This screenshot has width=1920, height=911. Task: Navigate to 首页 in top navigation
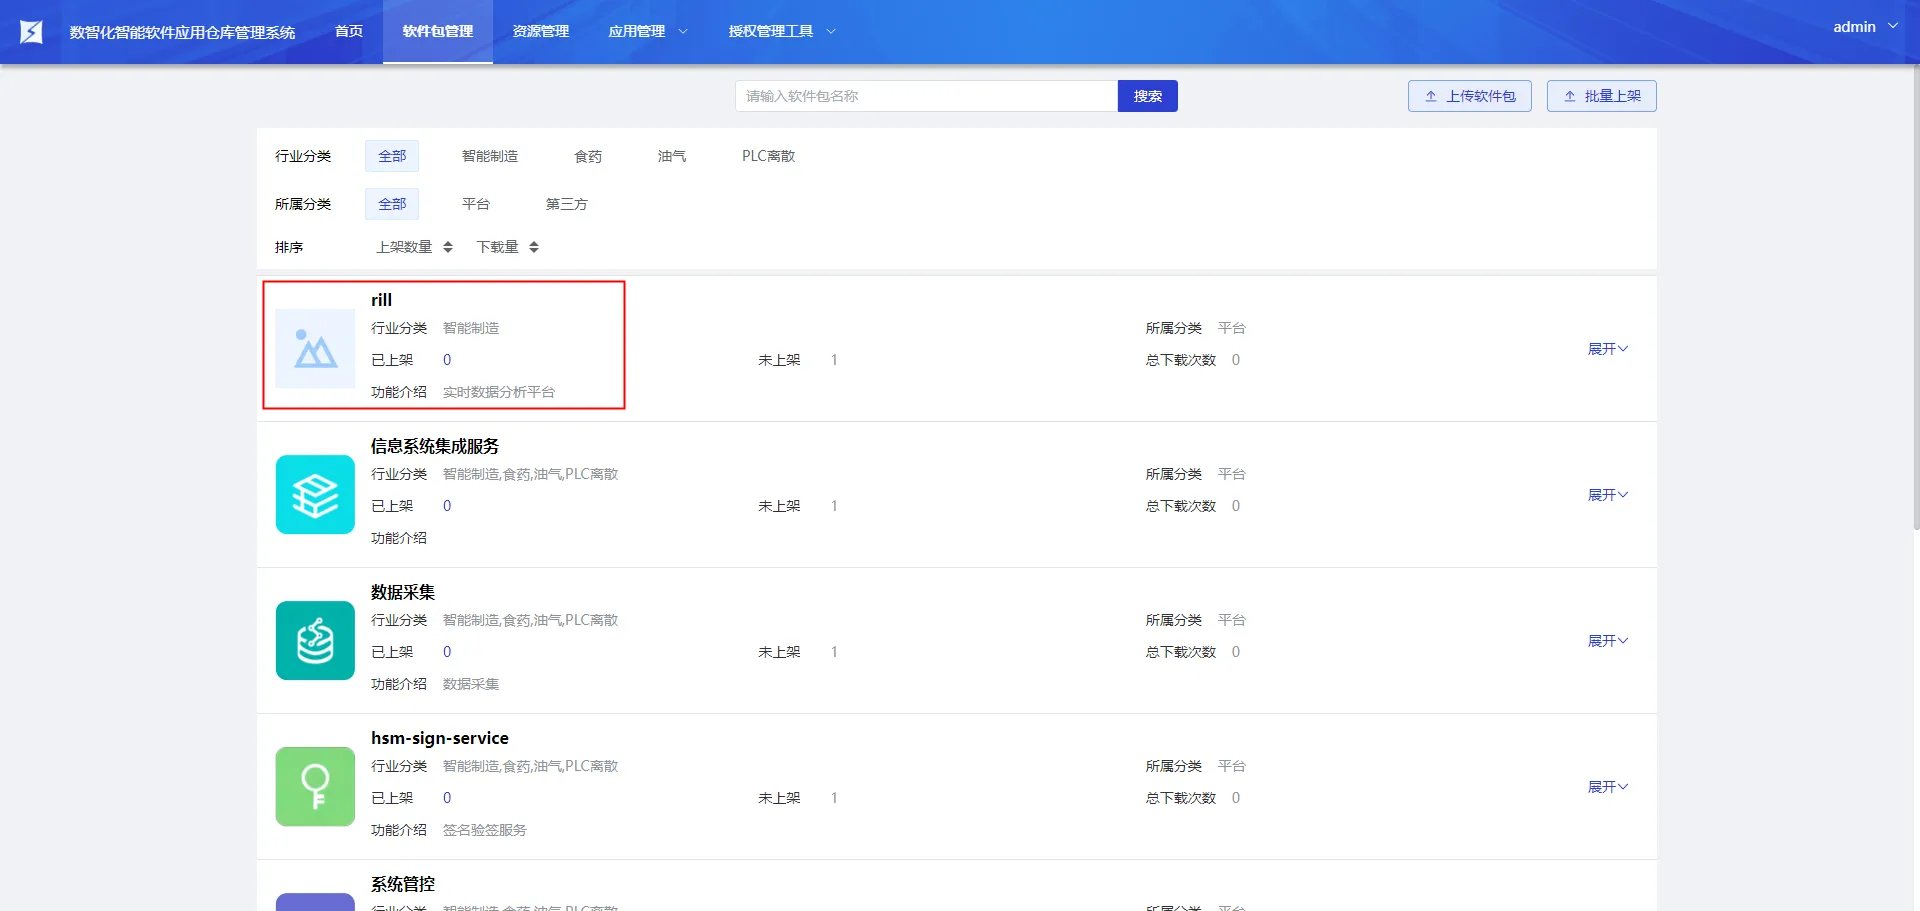tap(349, 32)
